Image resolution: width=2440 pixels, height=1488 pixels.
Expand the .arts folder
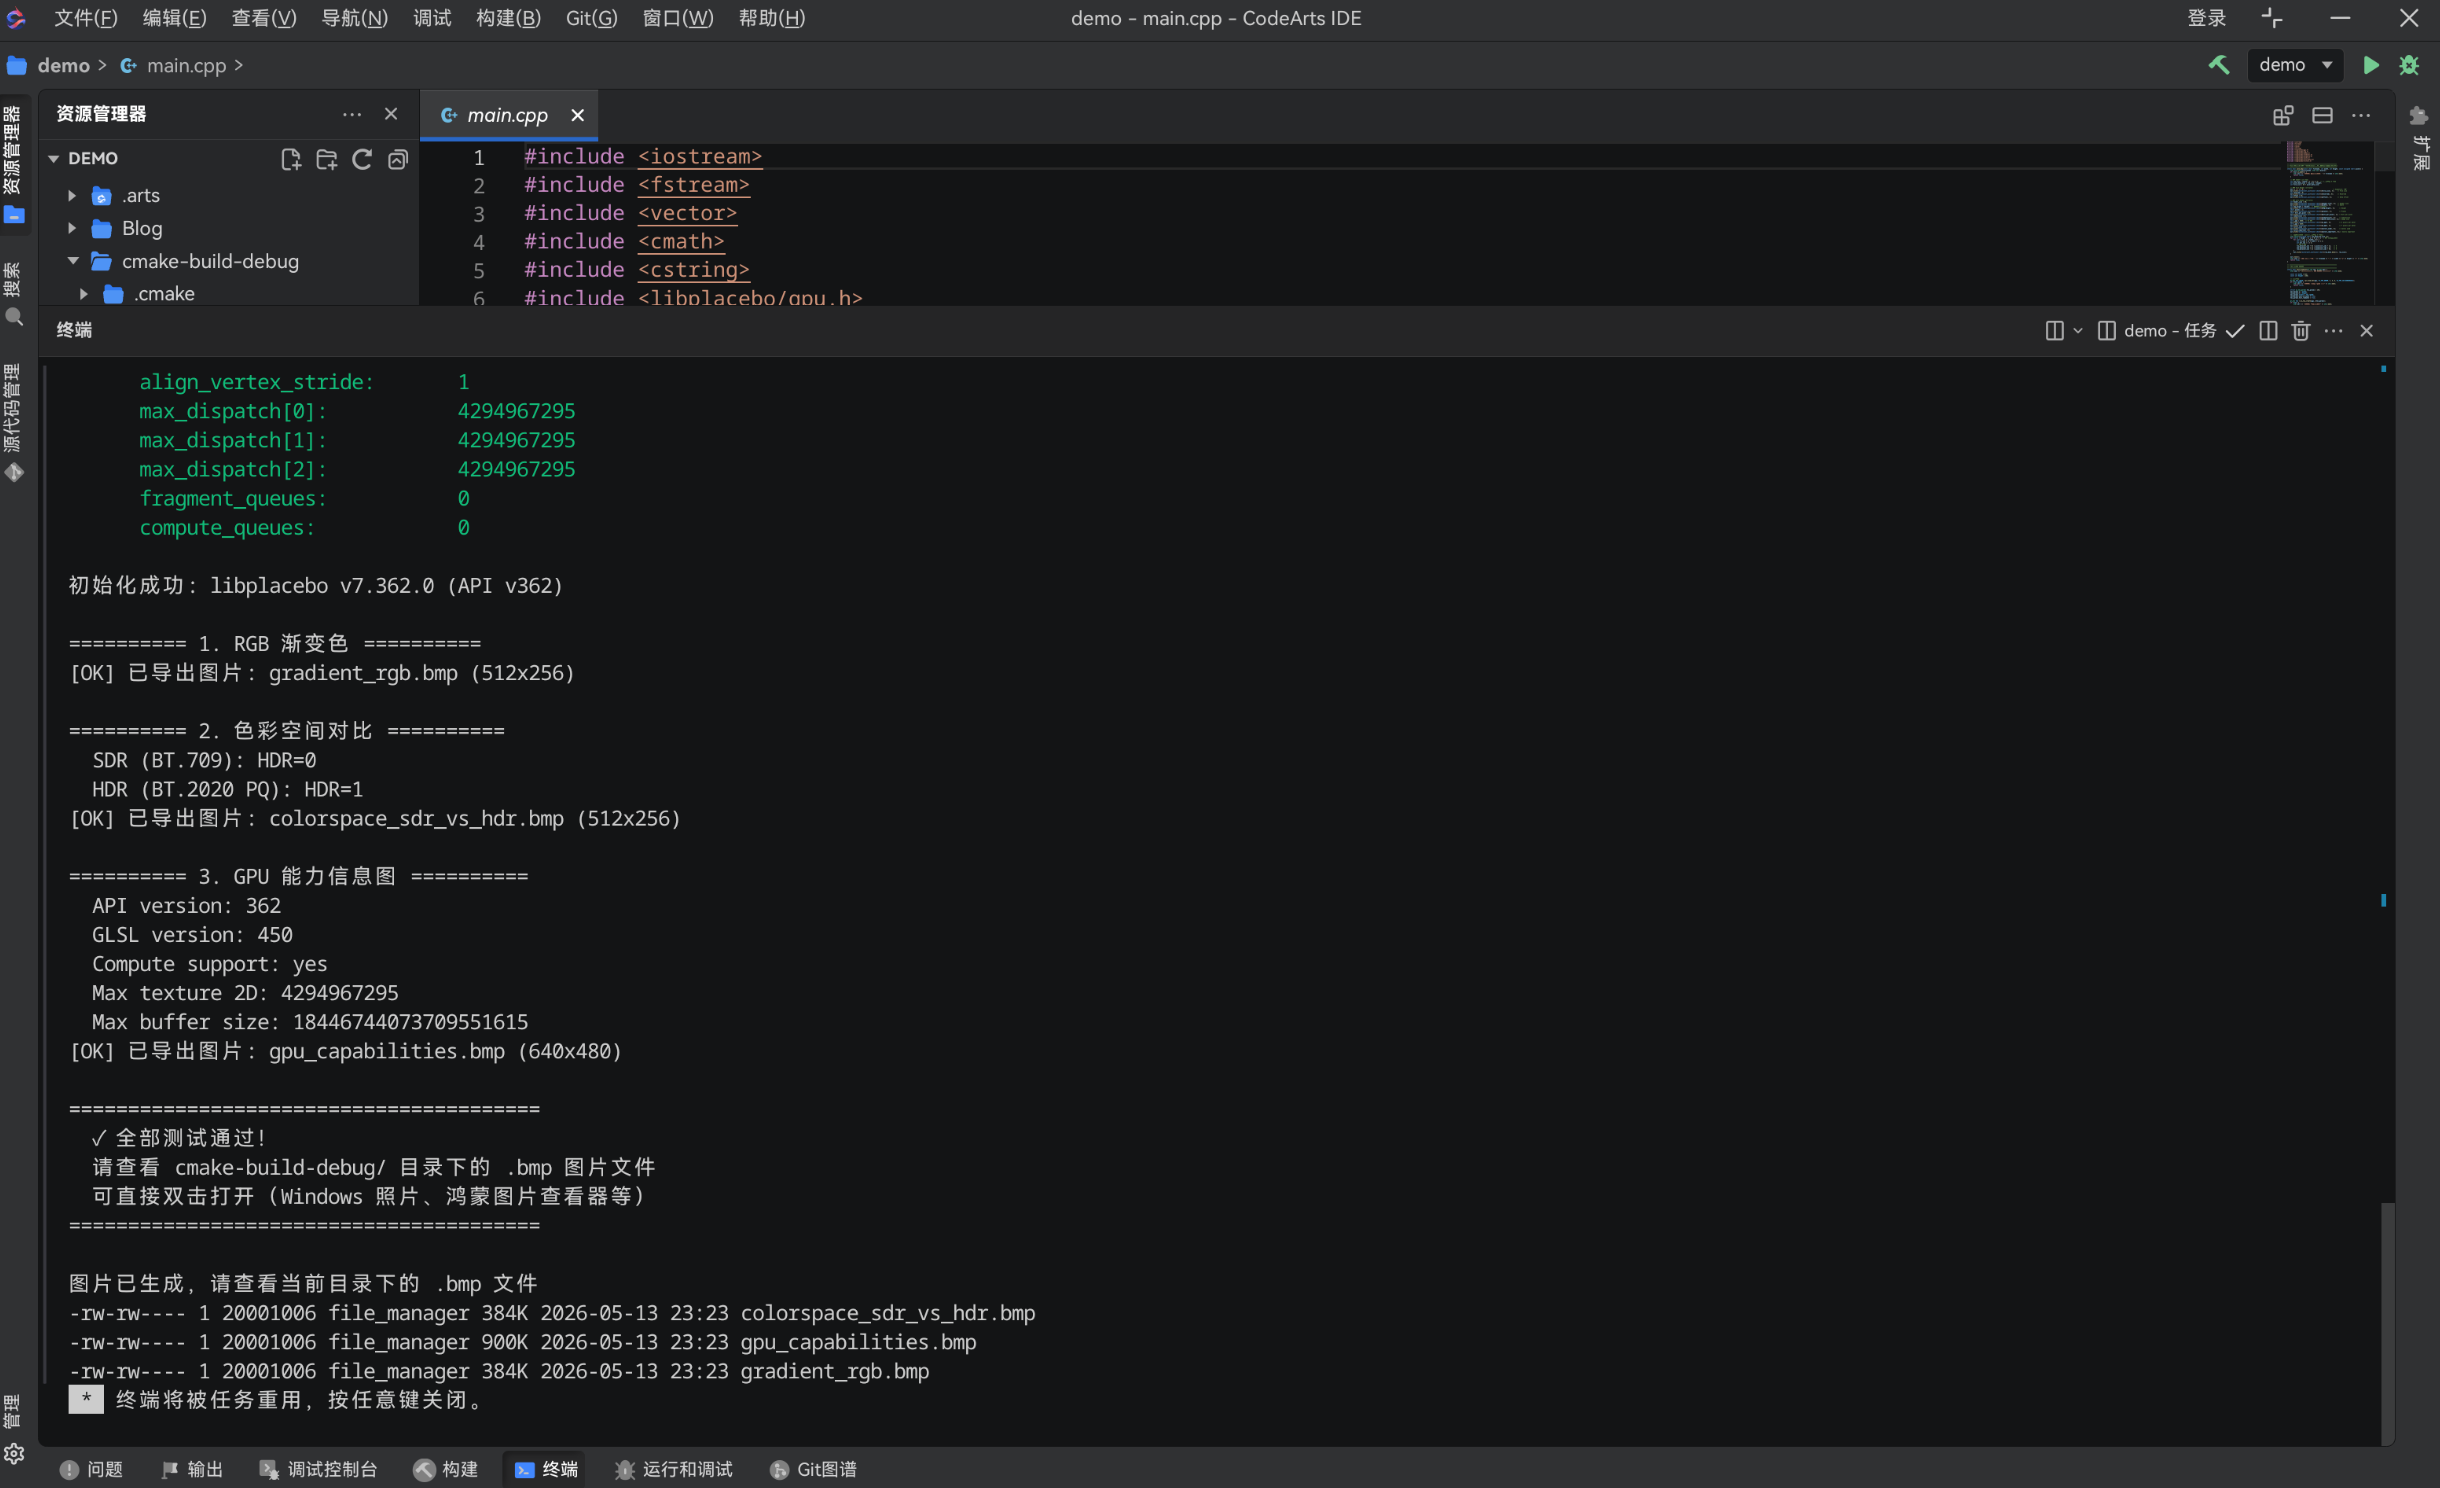[72, 196]
